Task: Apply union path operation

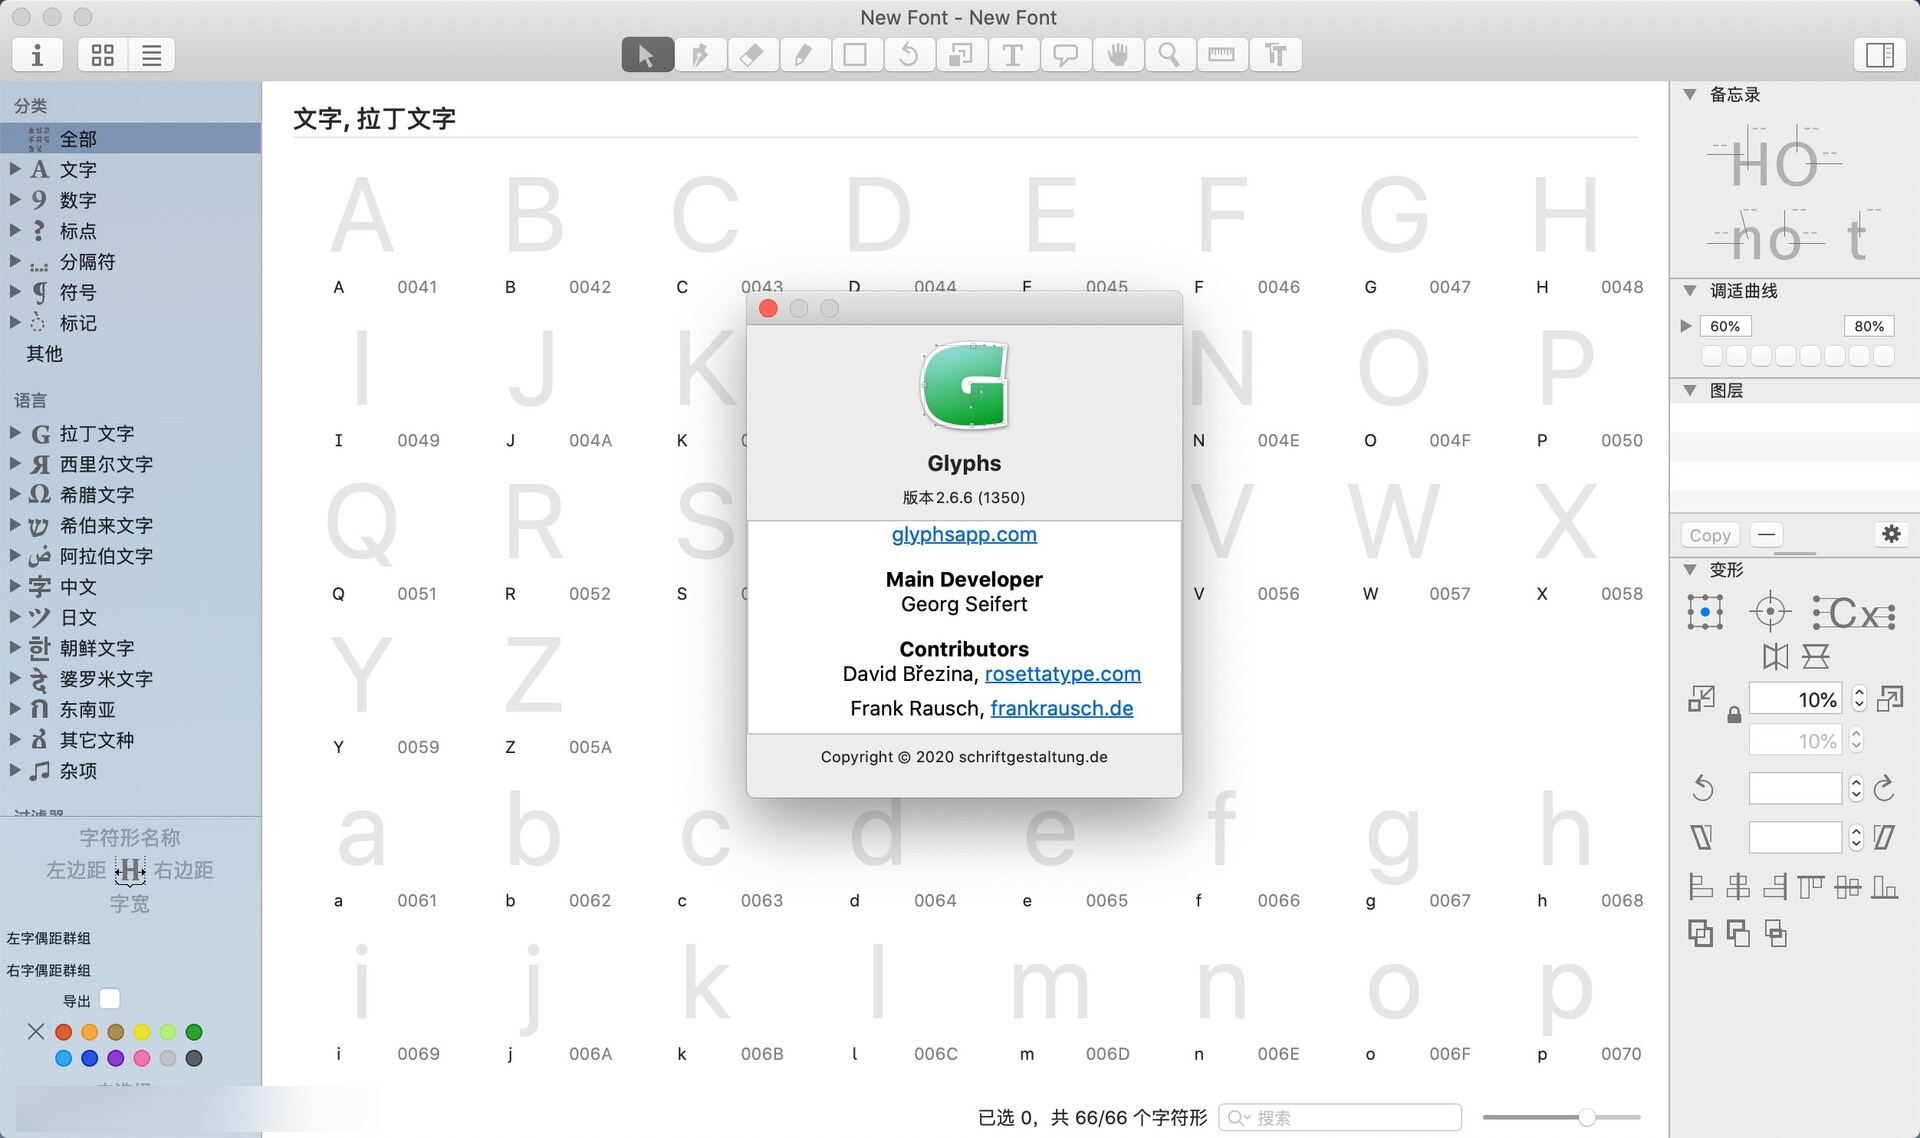Action: [1700, 933]
